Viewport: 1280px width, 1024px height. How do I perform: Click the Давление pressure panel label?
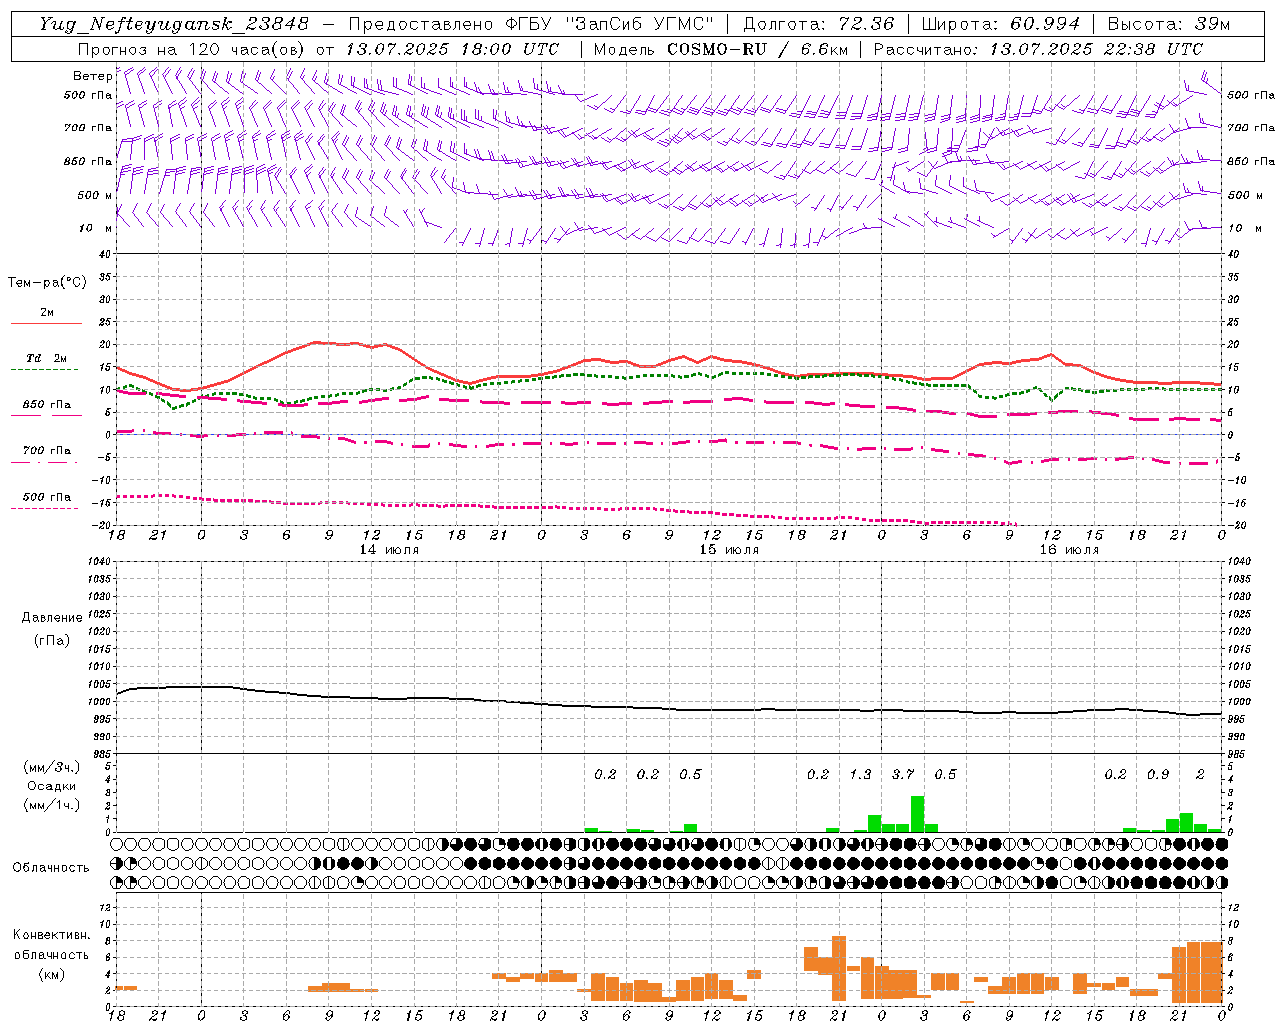(52, 618)
